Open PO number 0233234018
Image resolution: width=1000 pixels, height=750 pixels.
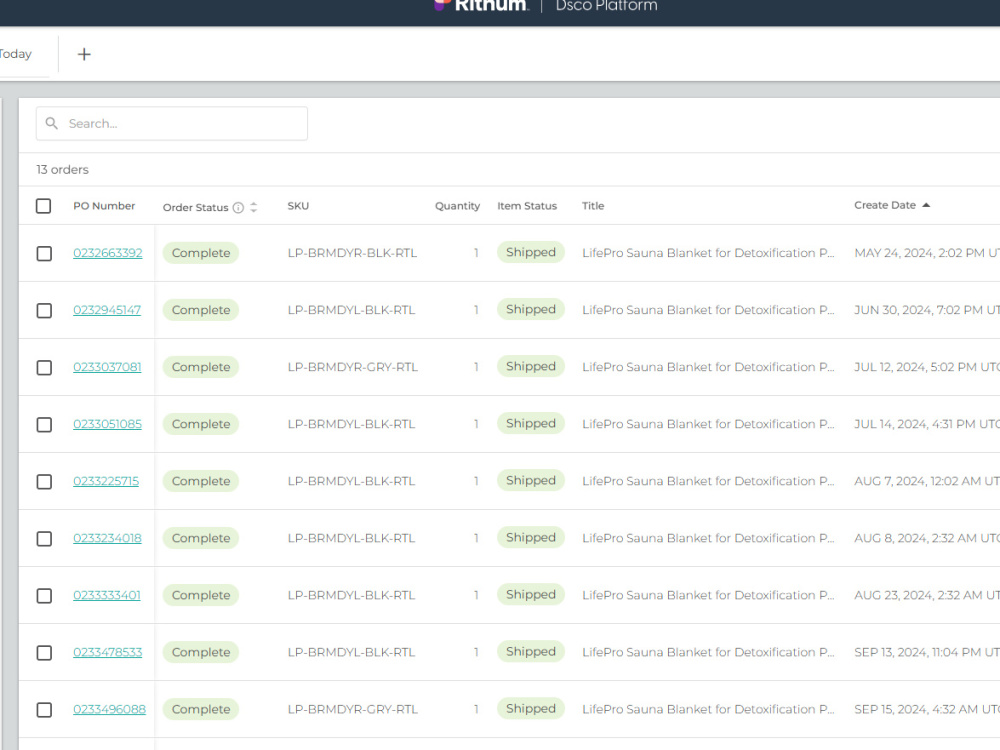(107, 538)
